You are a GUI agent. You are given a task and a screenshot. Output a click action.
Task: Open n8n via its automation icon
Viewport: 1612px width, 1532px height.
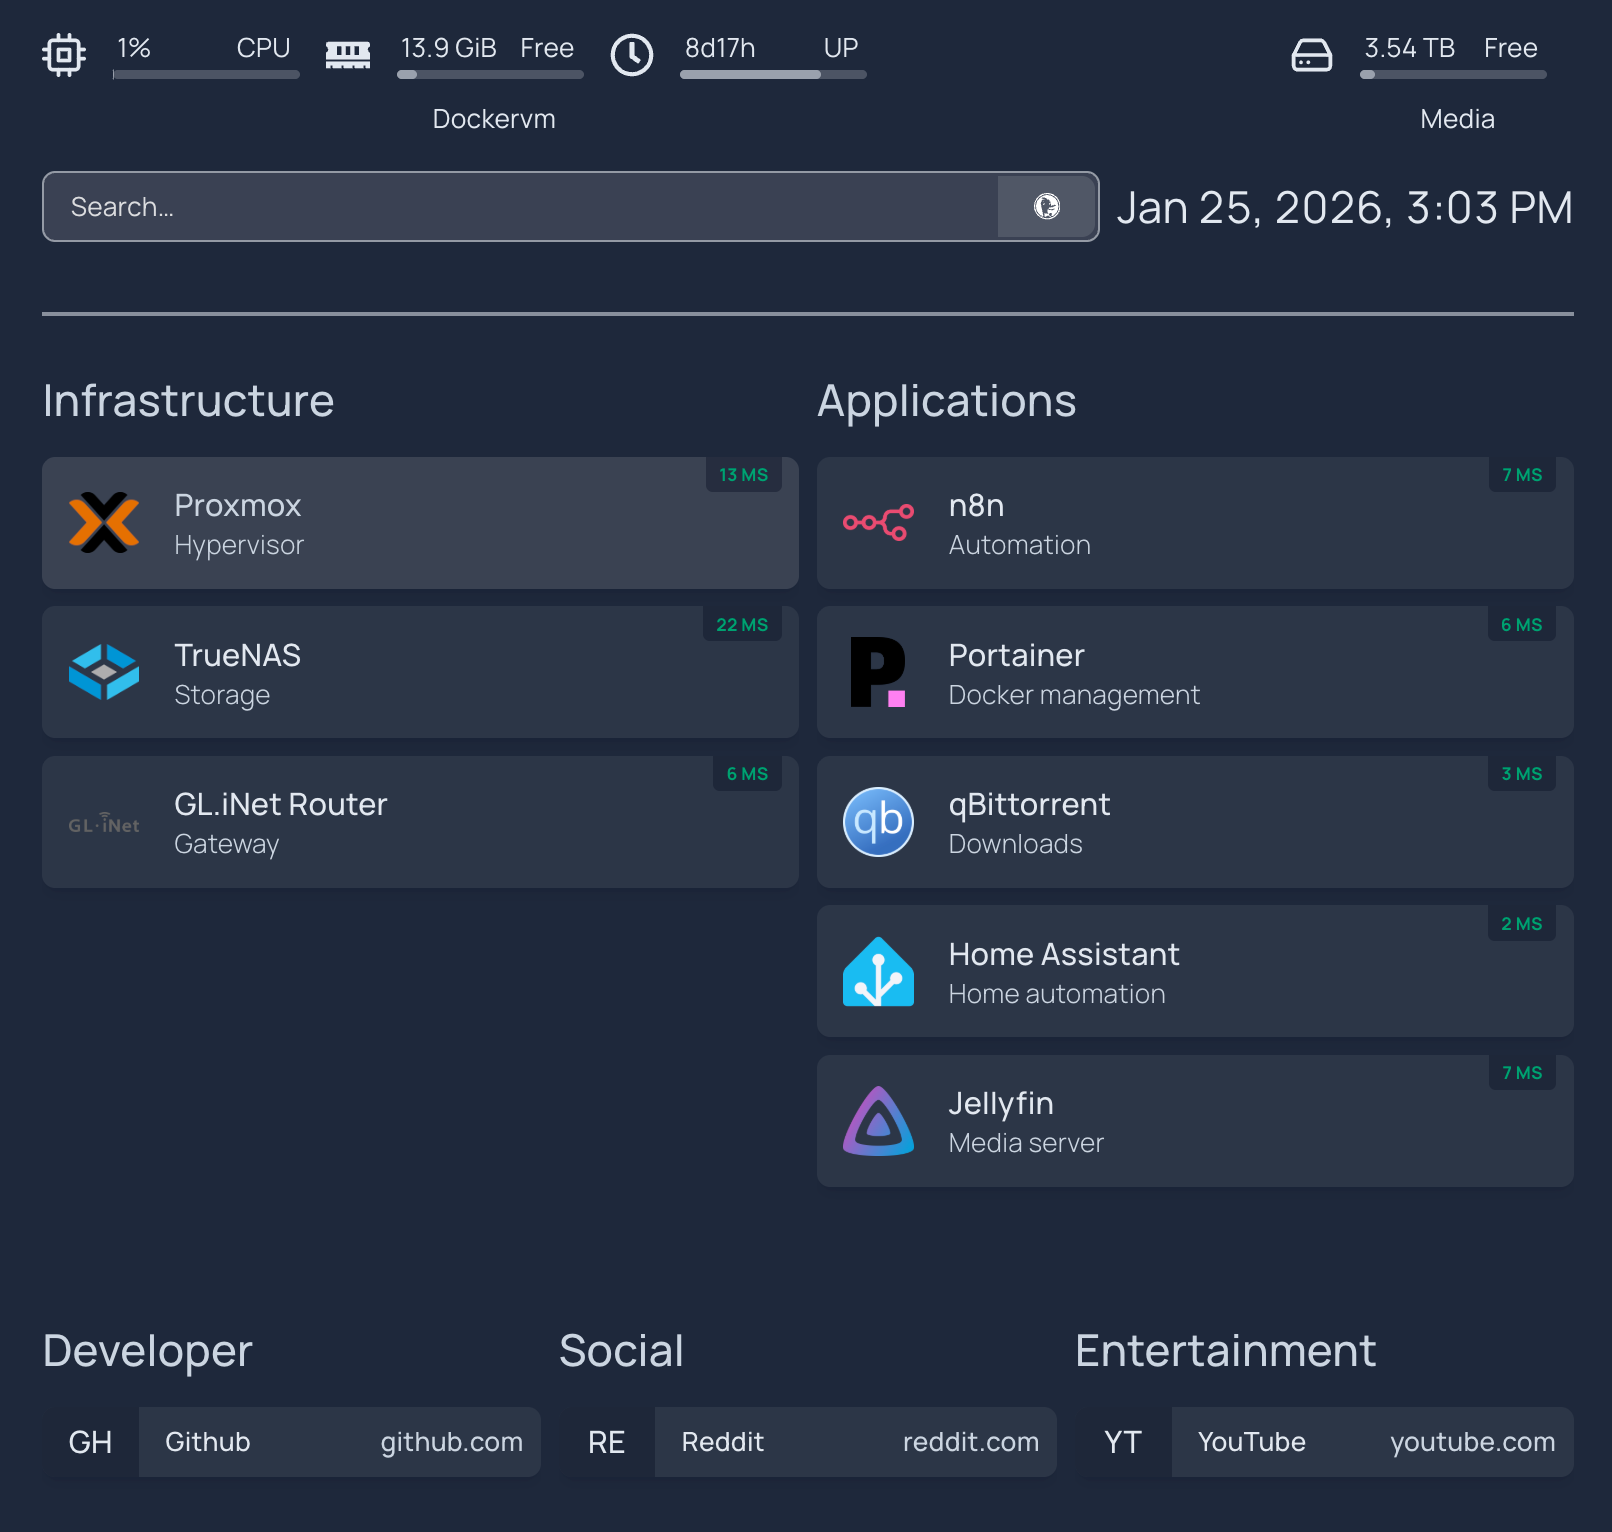[879, 522]
